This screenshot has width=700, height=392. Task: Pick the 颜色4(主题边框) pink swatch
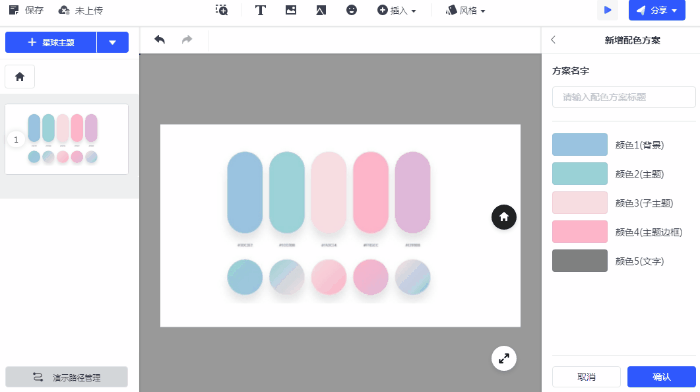coord(579,232)
